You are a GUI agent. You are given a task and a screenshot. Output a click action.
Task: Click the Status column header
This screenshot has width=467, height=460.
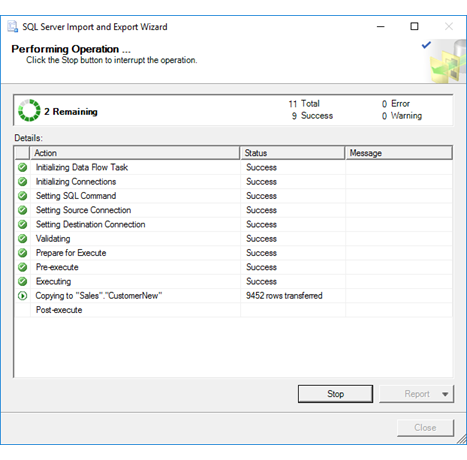tap(292, 153)
